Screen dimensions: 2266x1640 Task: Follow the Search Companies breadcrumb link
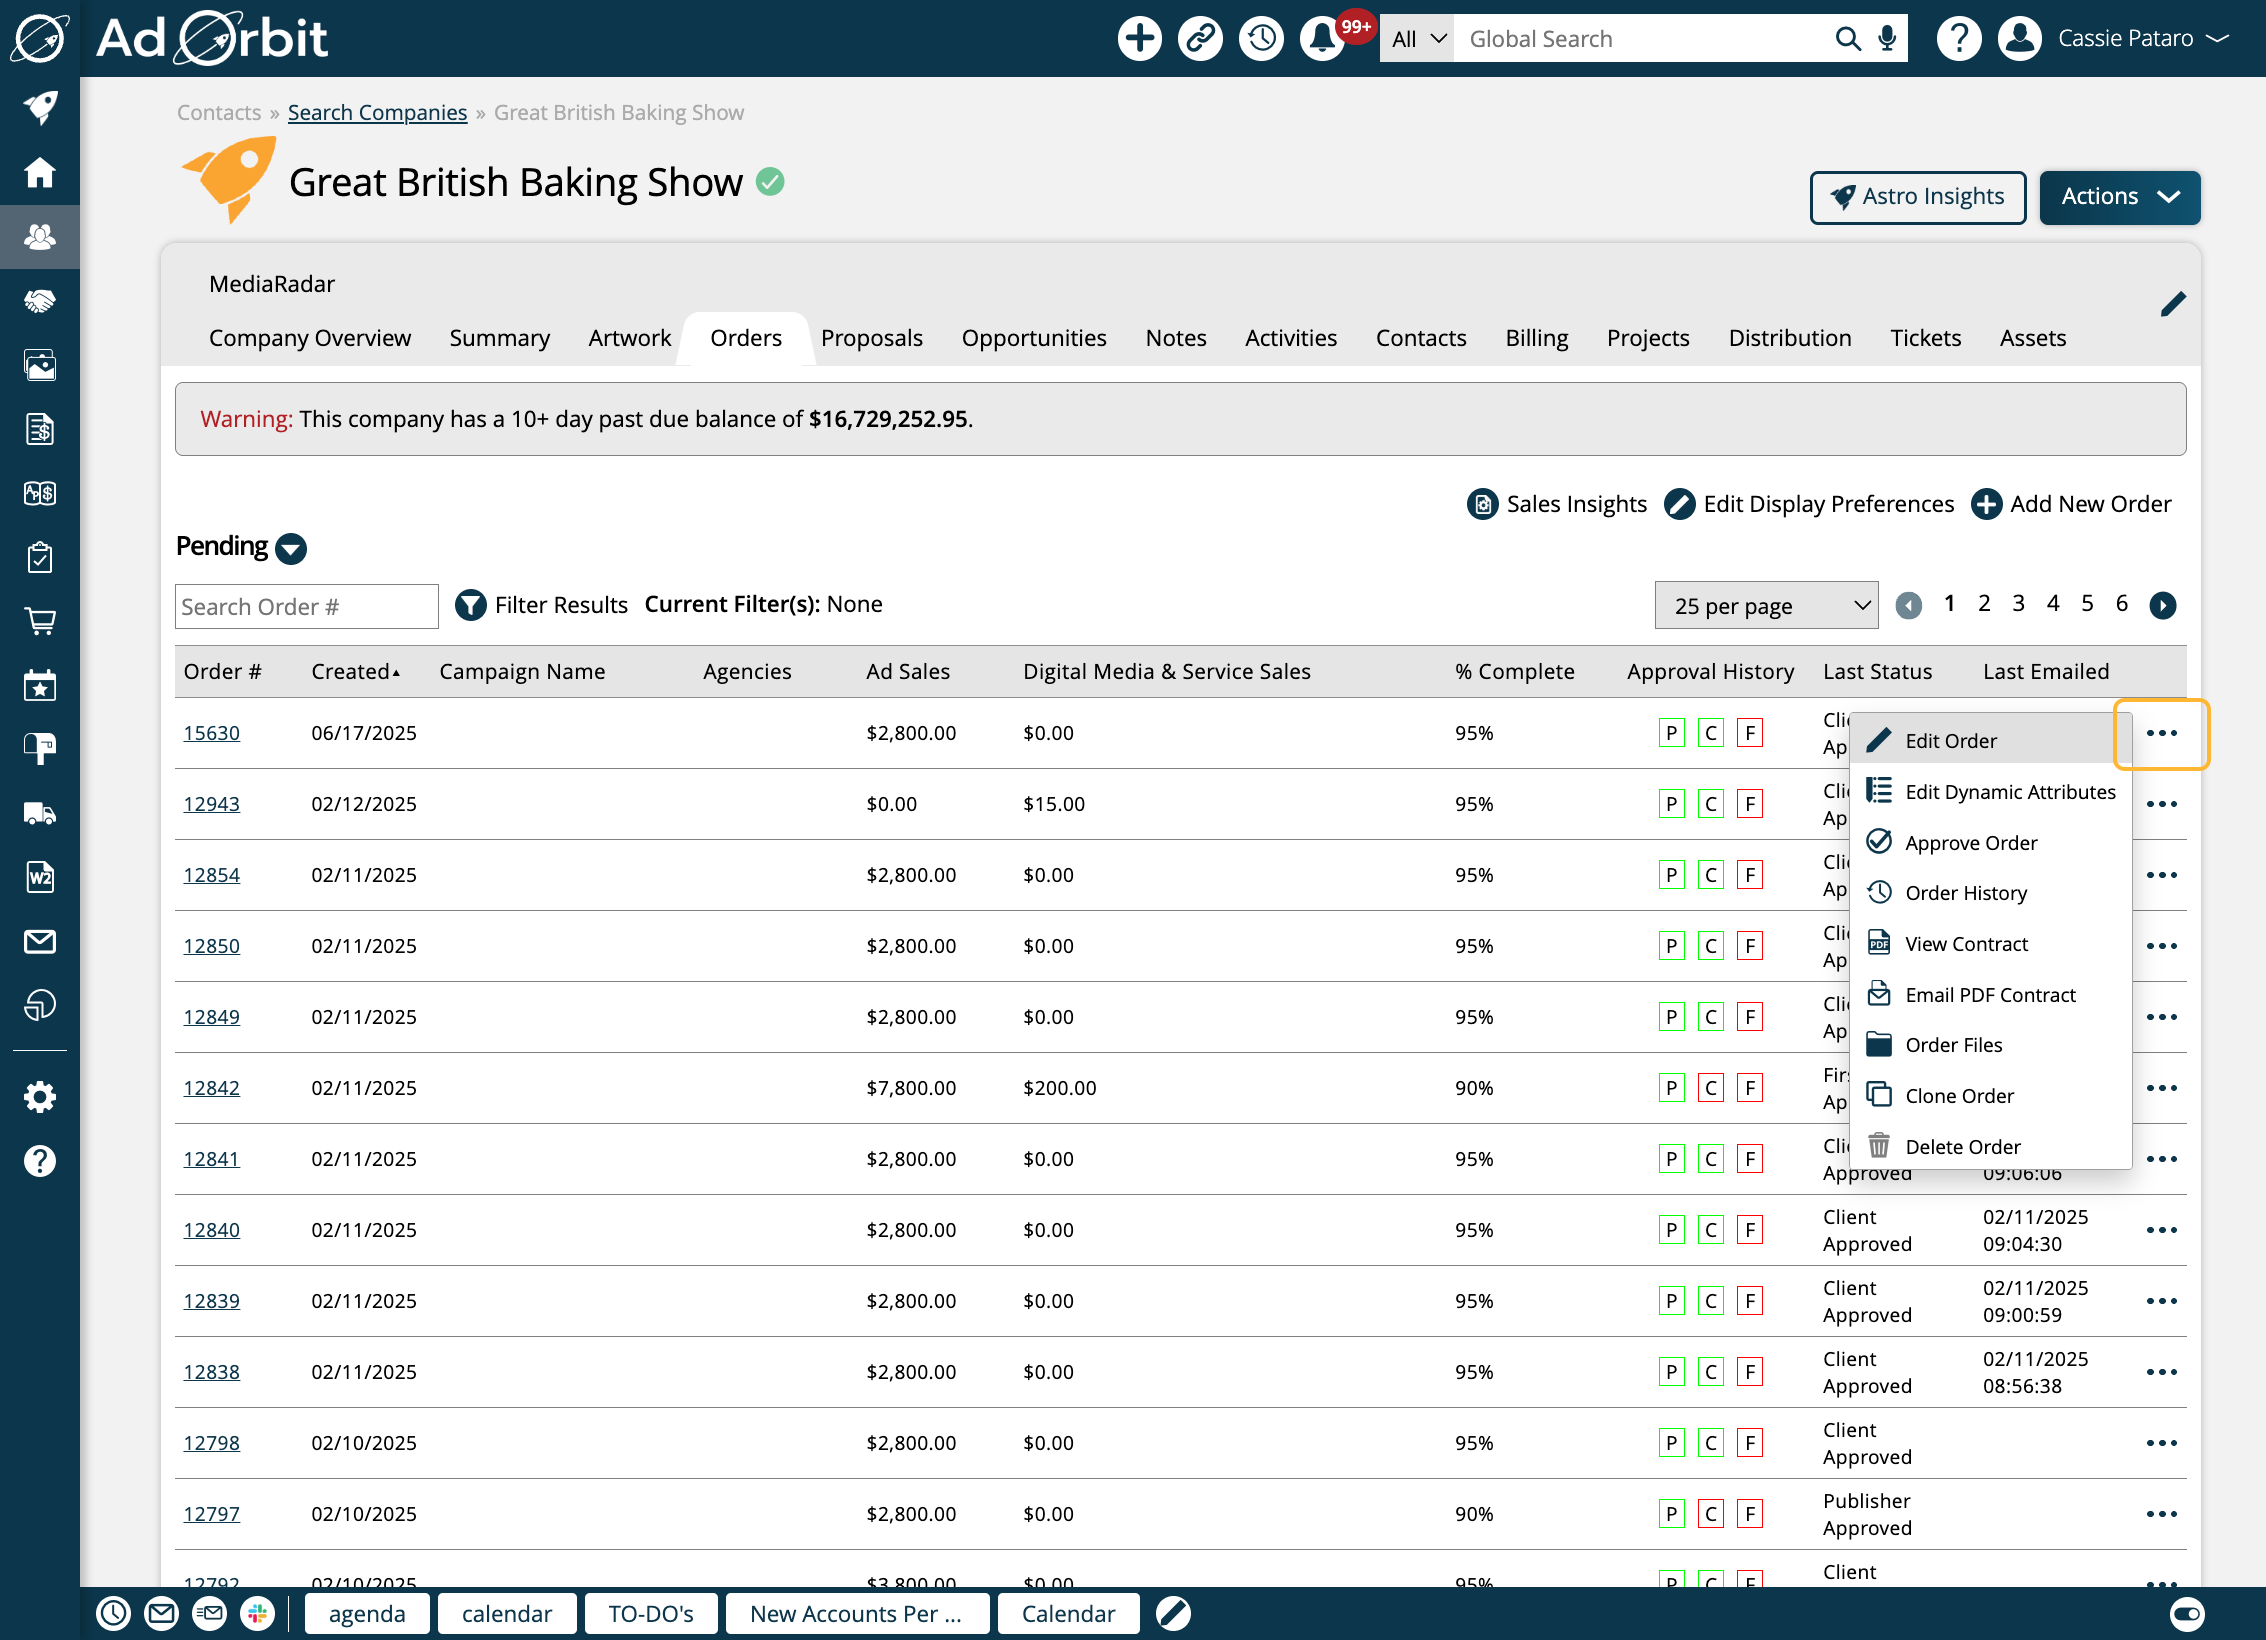point(377,113)
